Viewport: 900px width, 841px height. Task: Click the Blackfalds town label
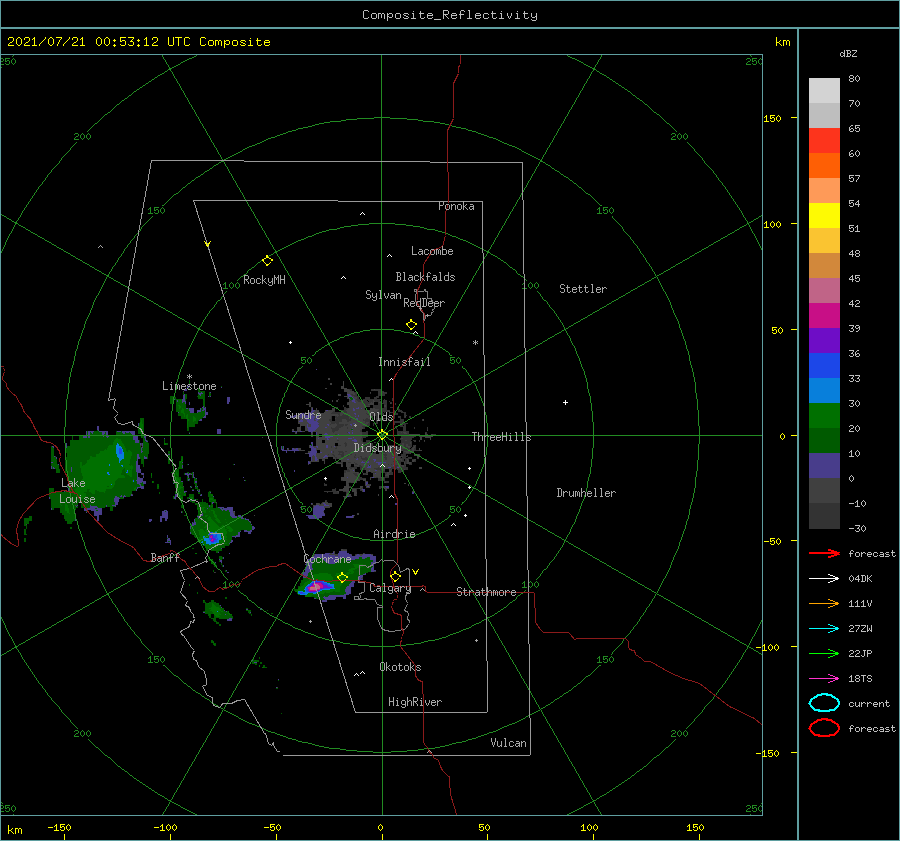(x=425, y=277)
